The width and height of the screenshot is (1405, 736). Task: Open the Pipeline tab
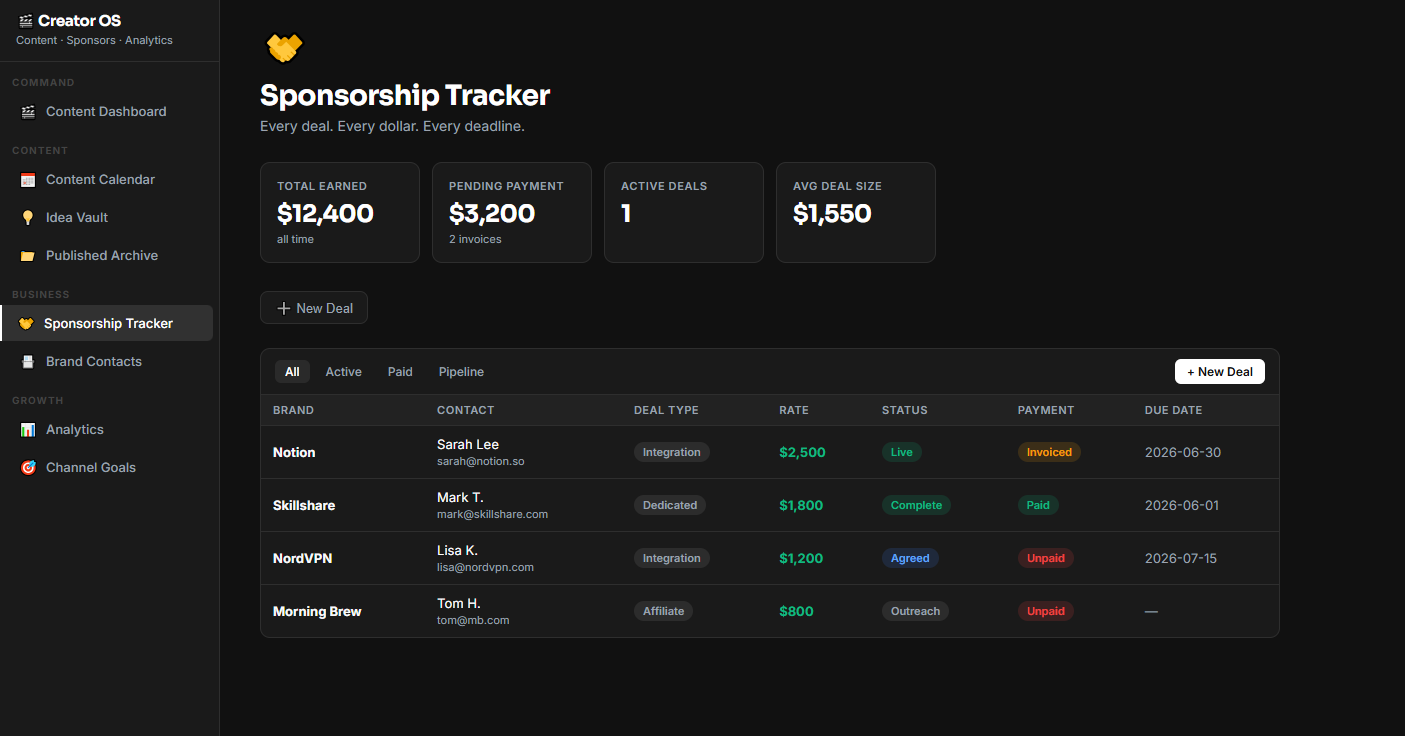[x=461, y=372]
